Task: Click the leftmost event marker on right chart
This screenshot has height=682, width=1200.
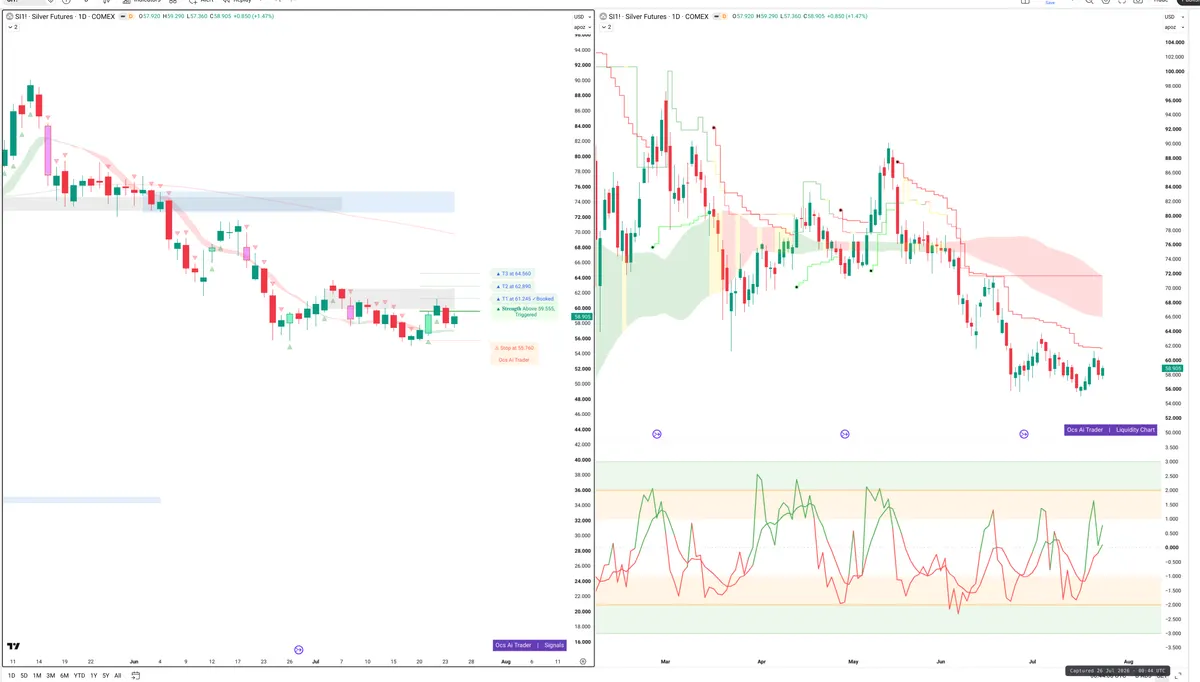Action: pyautogui.click(x=657, y=434)
